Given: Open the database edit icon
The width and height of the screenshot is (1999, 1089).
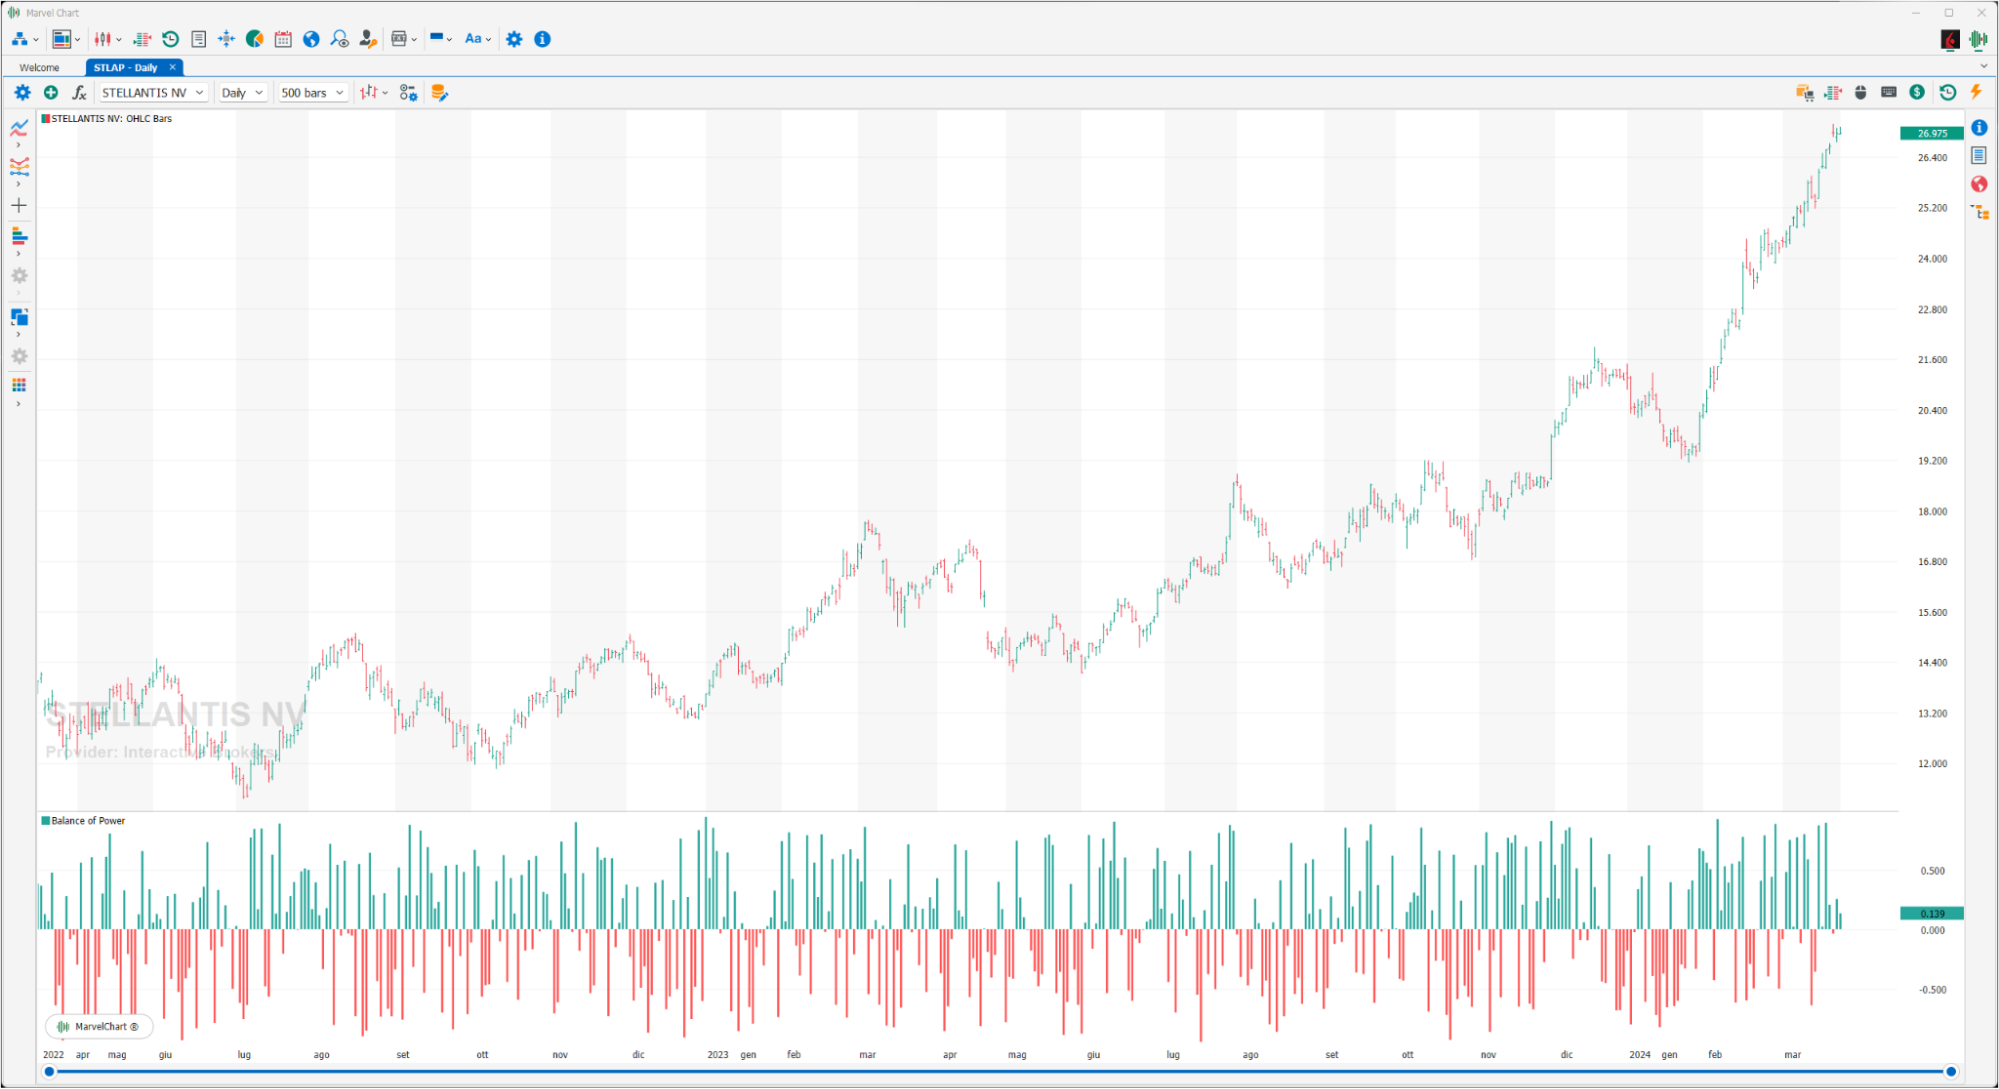Looking at the screenshot, I should 439,93.
